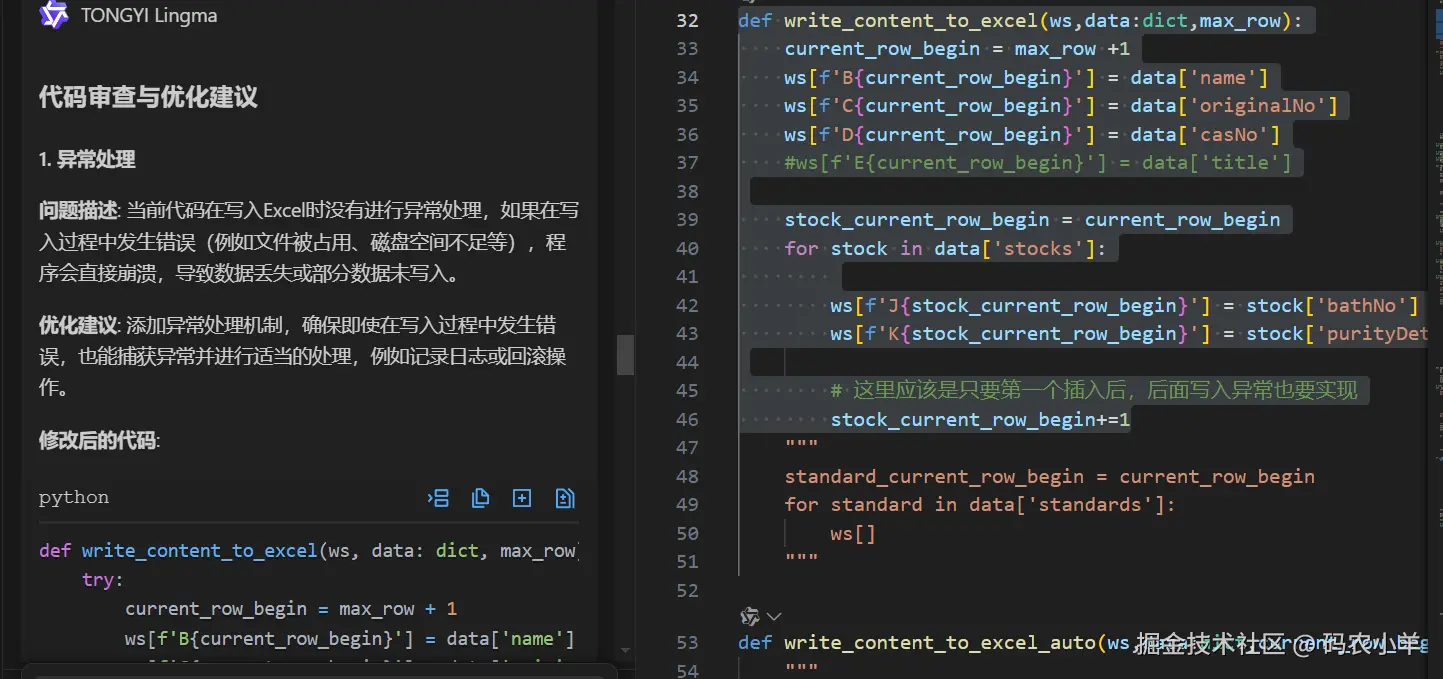Image resolution: width=1443 pixels, height=679 pixels.
Task: Click the '优化建议' bold label
Action: 78,325
